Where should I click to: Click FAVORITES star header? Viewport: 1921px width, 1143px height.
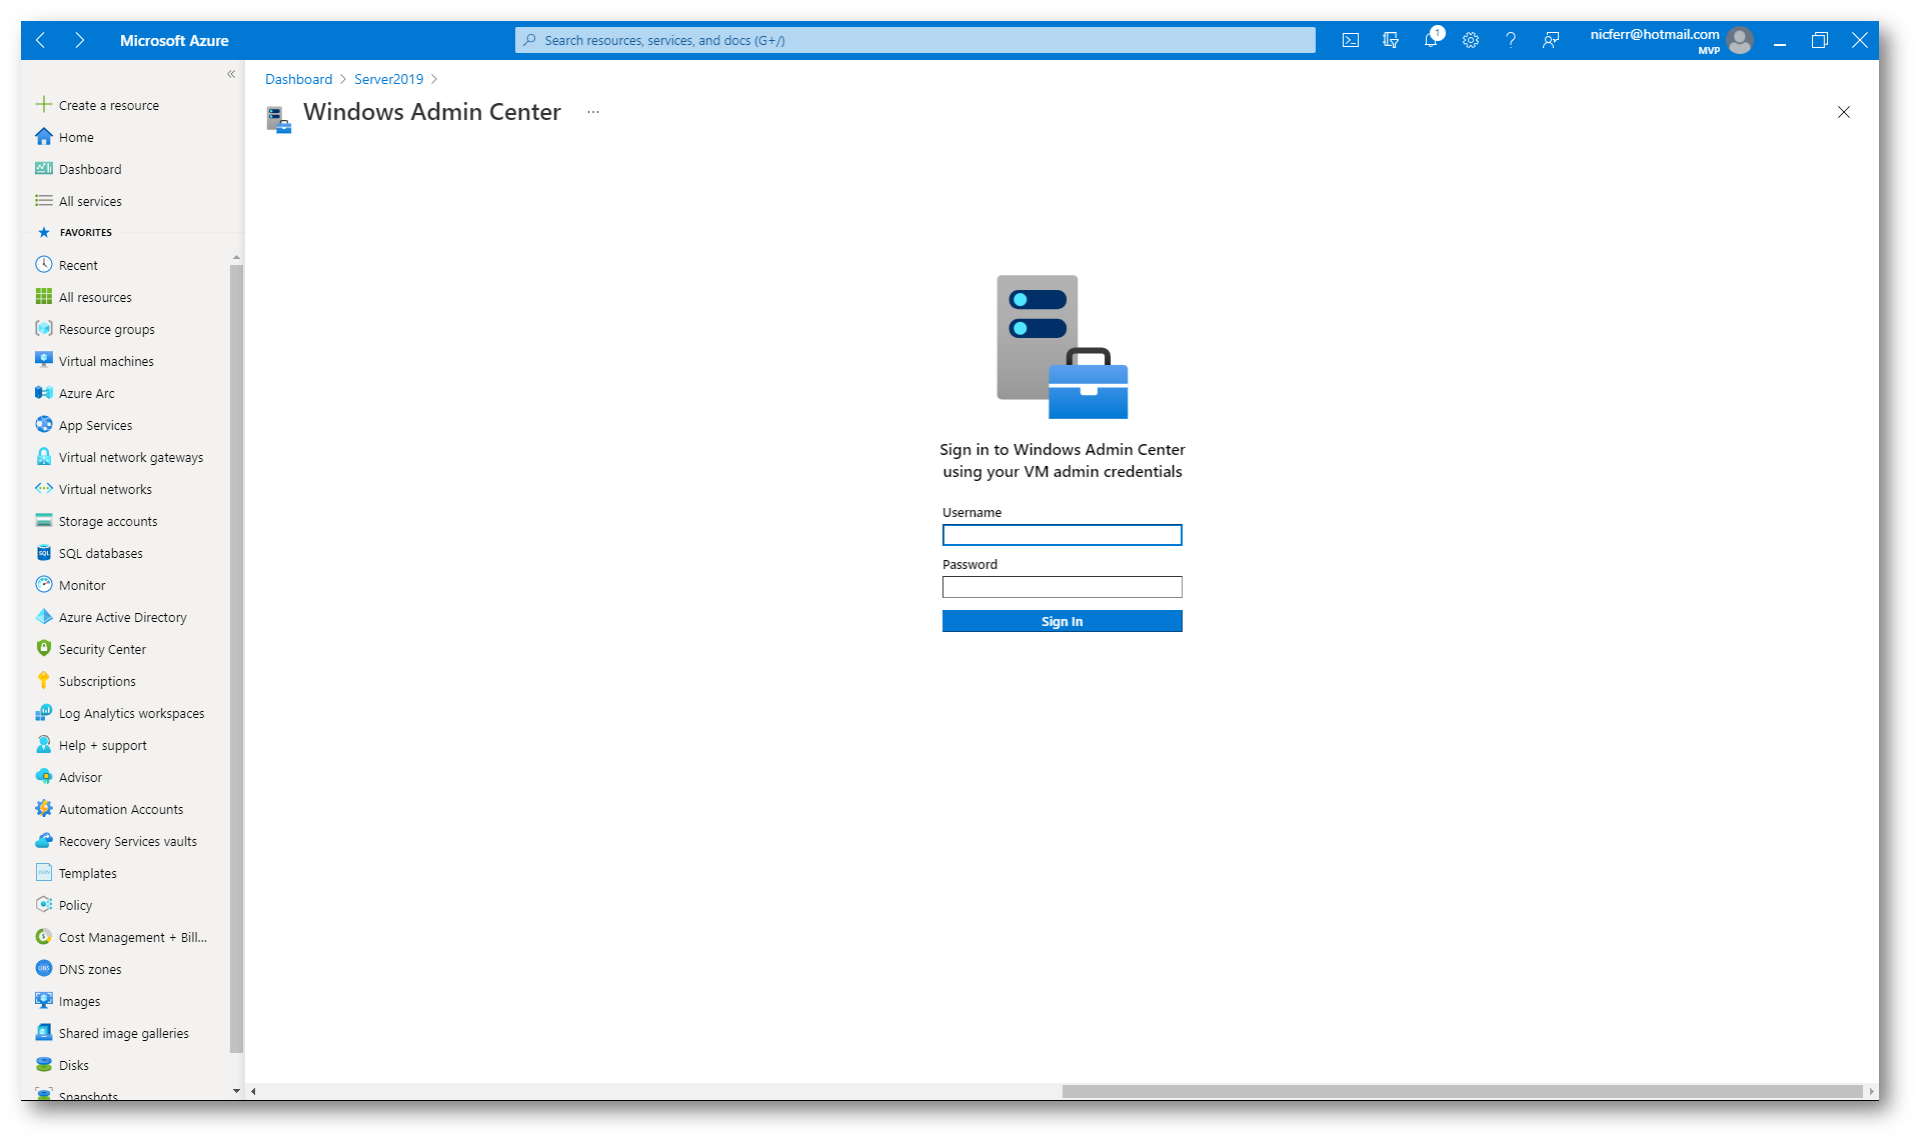coord(74,232)
